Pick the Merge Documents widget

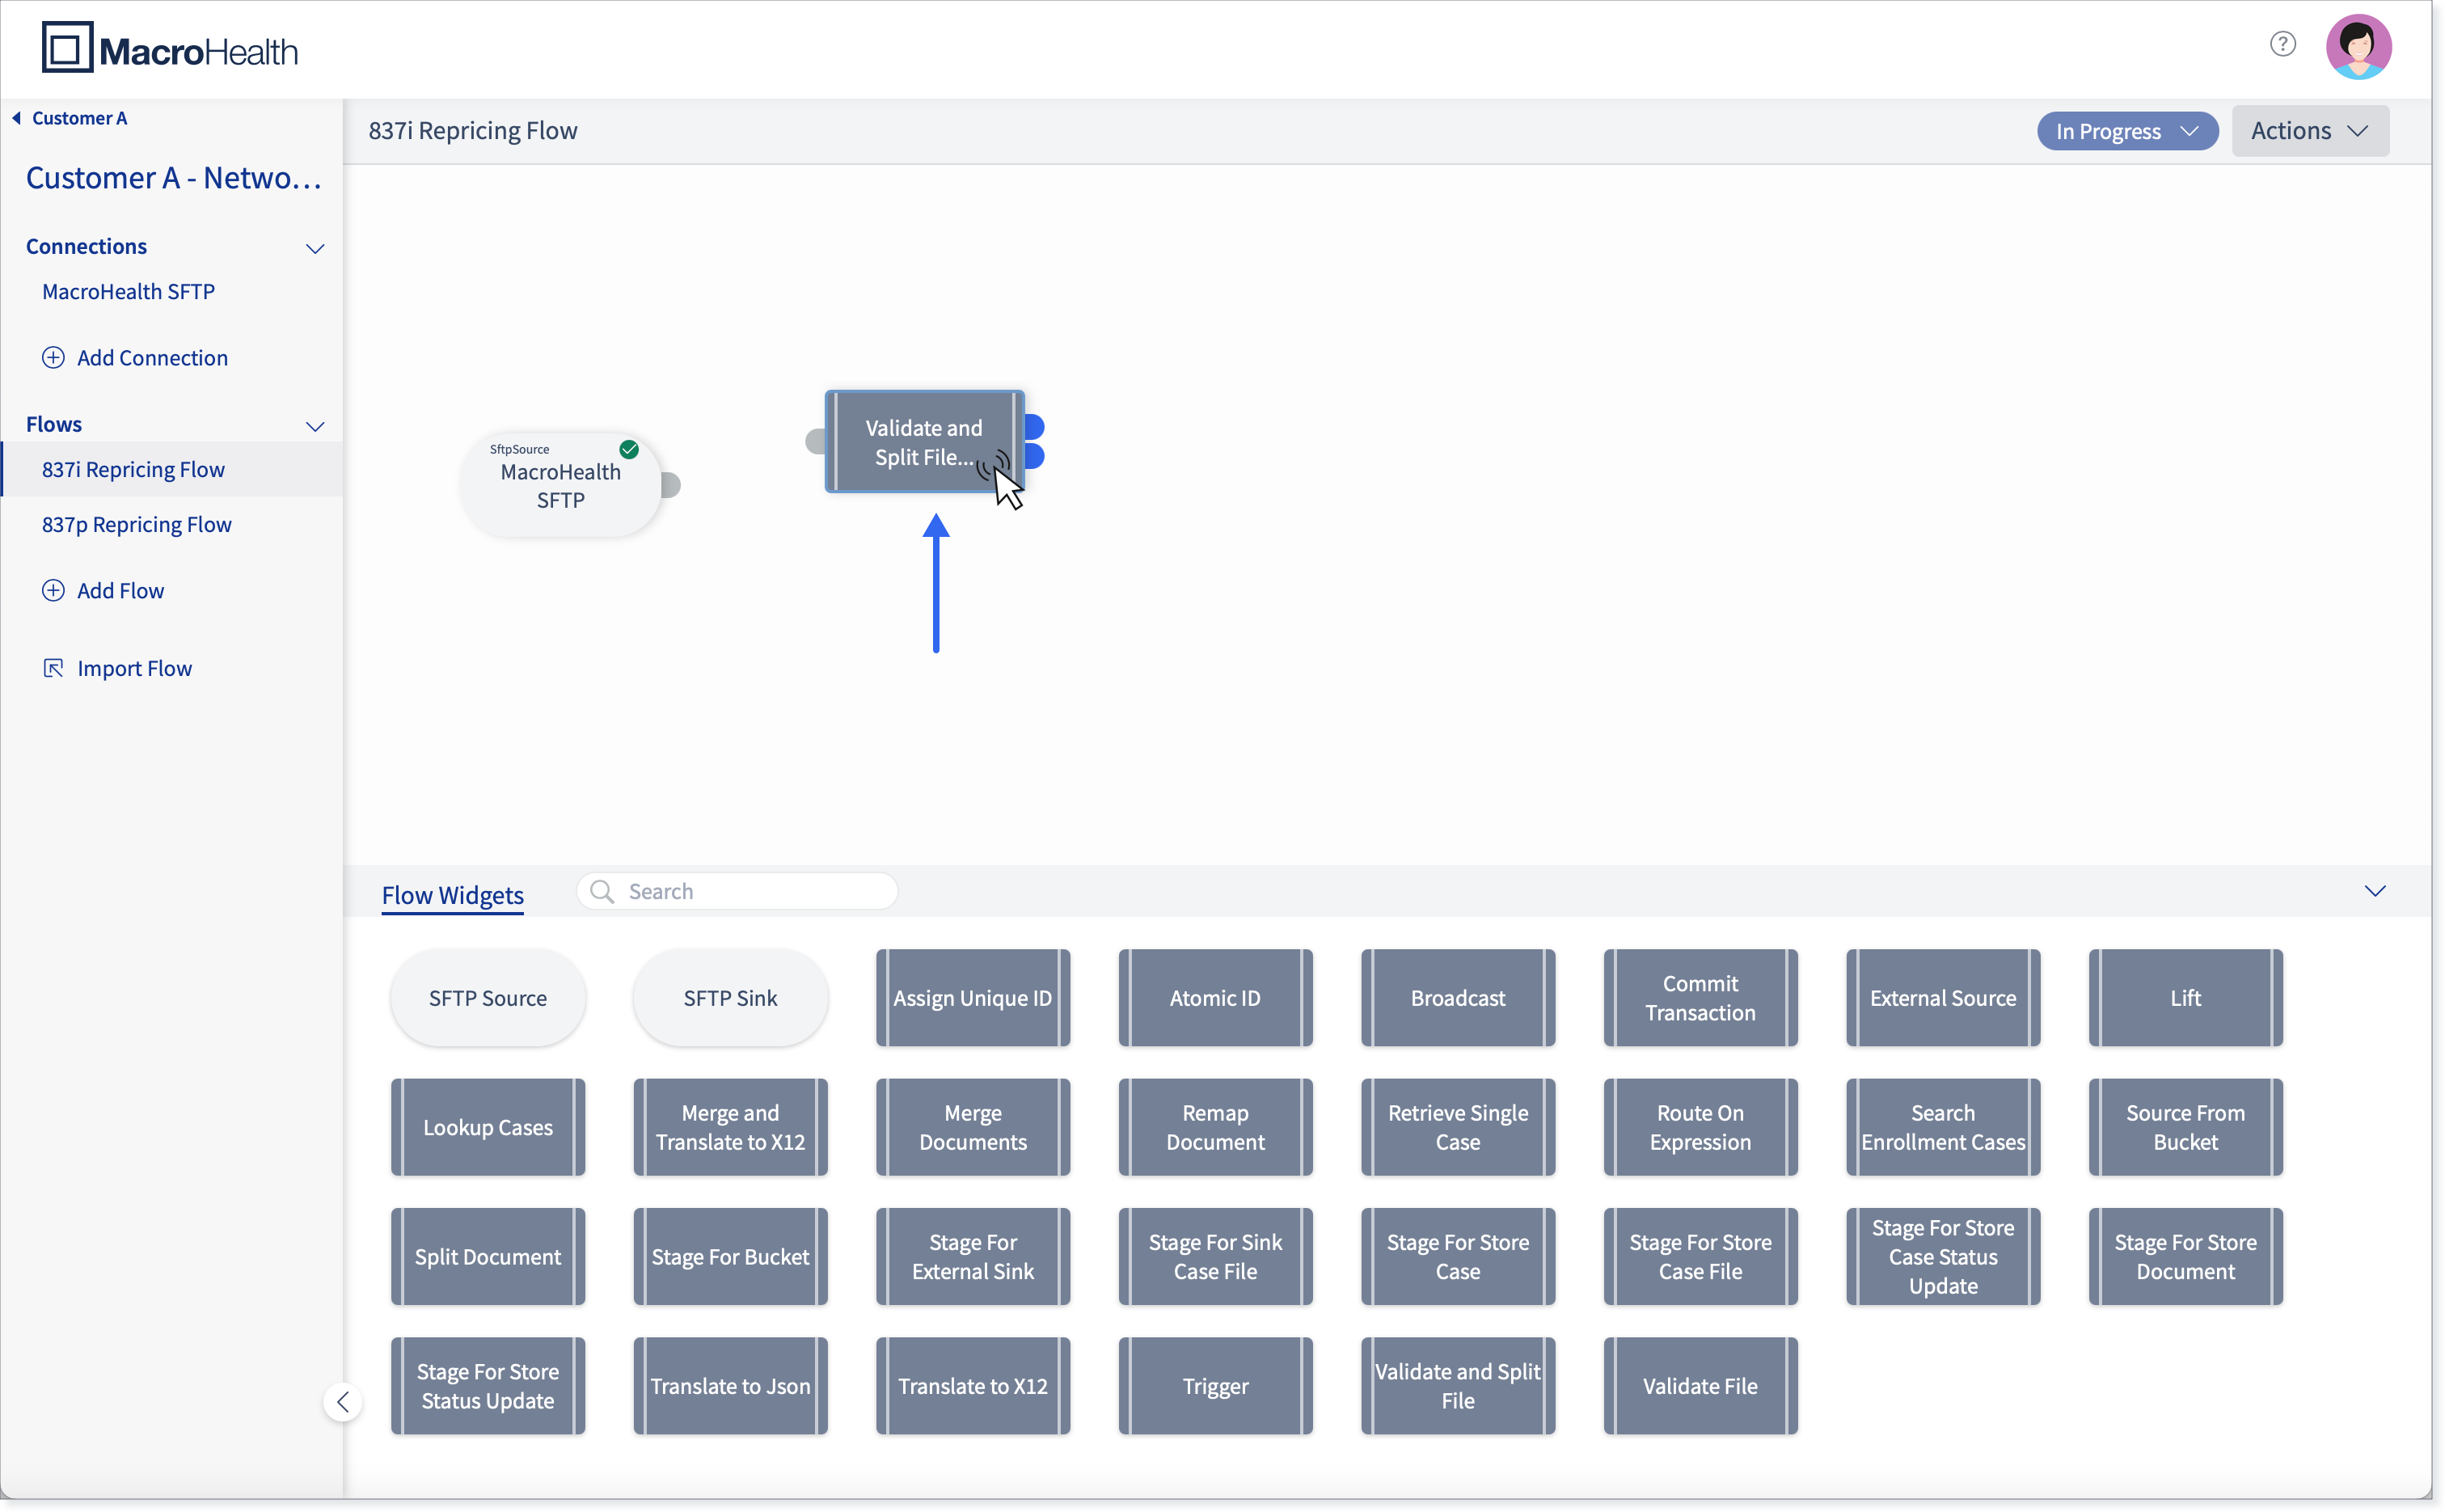973,1127
